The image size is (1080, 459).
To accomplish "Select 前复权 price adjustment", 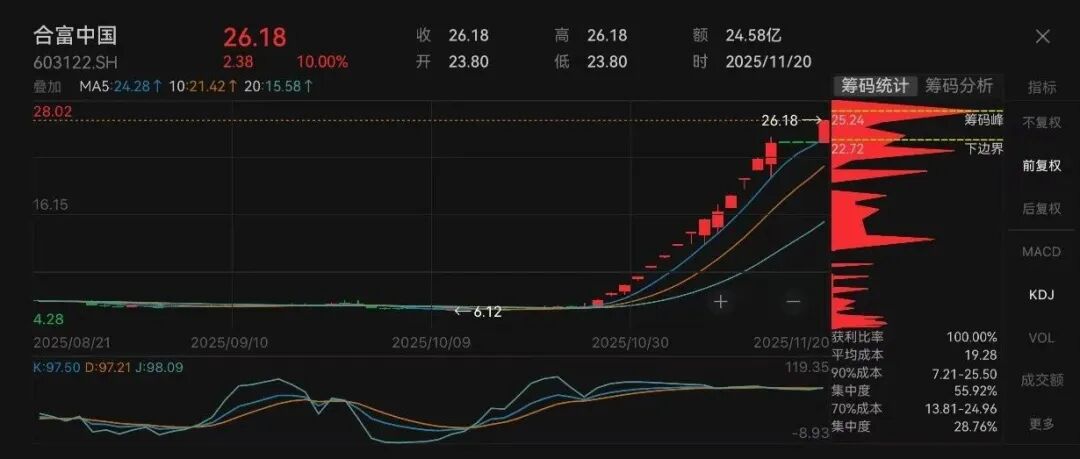I will click(1041, 165).
